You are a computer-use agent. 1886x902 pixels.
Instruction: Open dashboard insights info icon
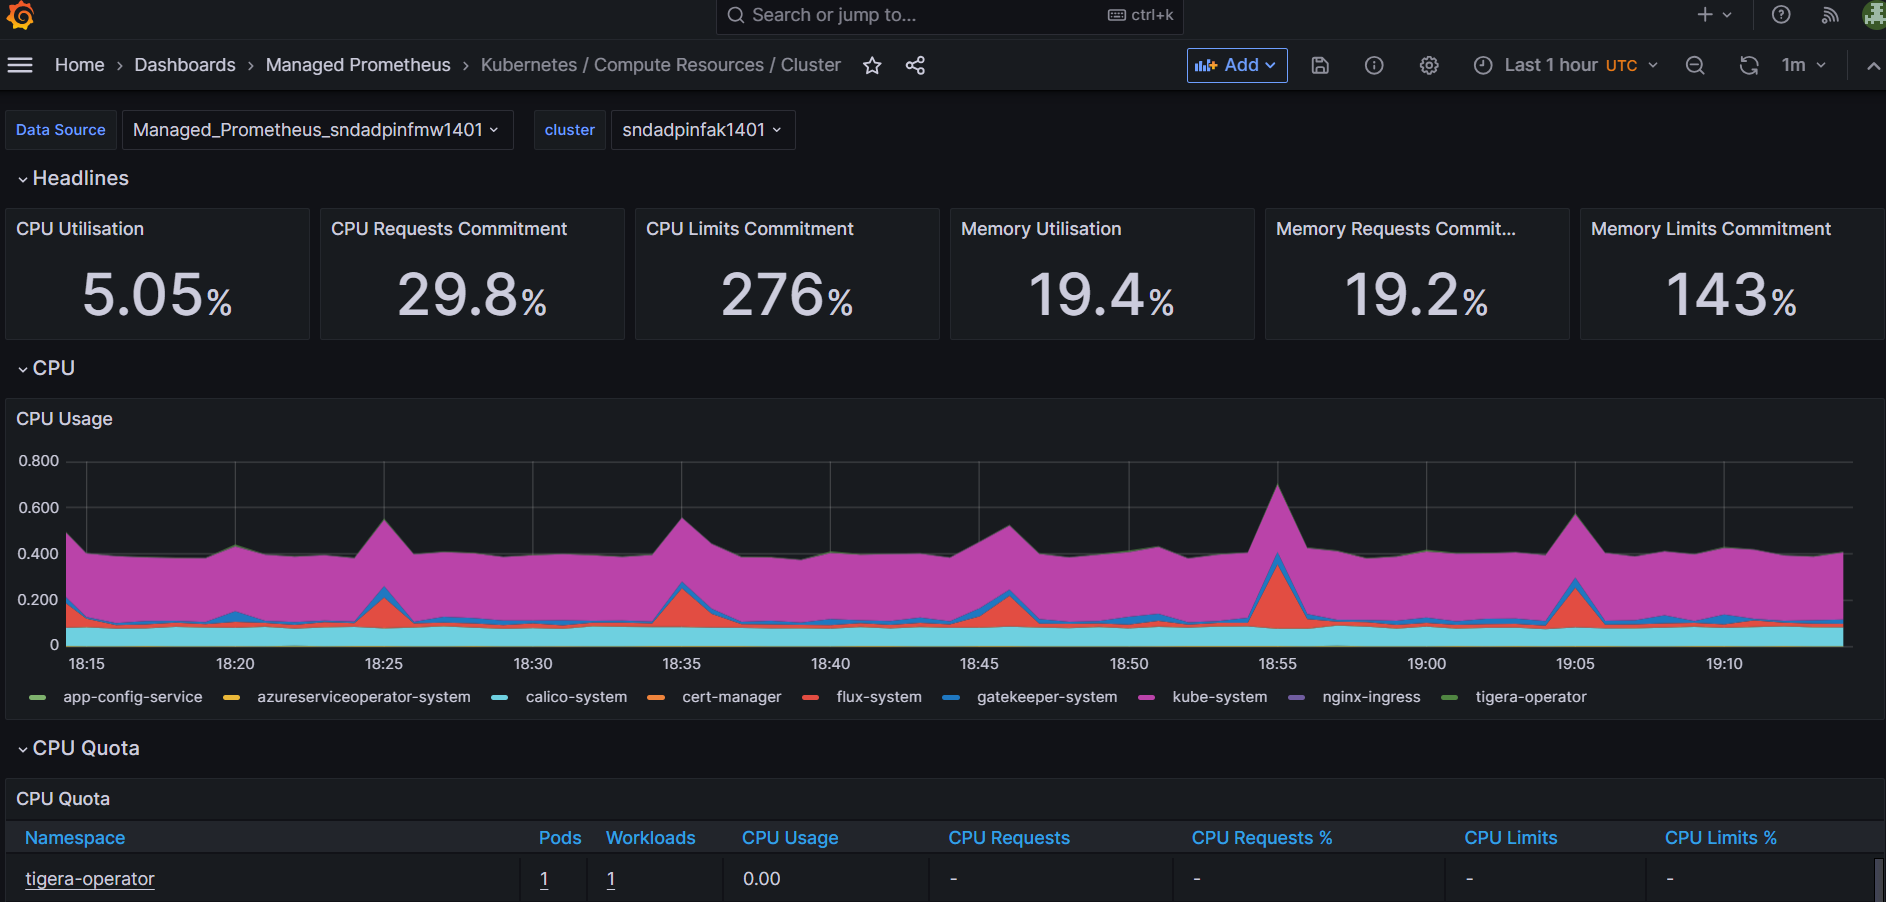(1374, 65)
